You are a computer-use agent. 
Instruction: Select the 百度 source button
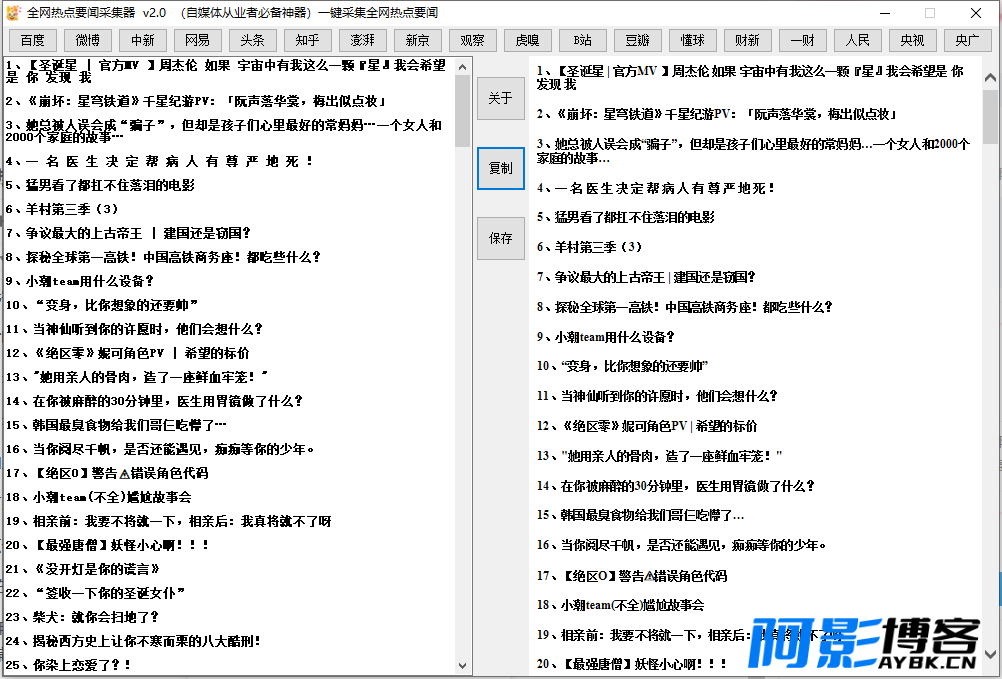(33, 40)
